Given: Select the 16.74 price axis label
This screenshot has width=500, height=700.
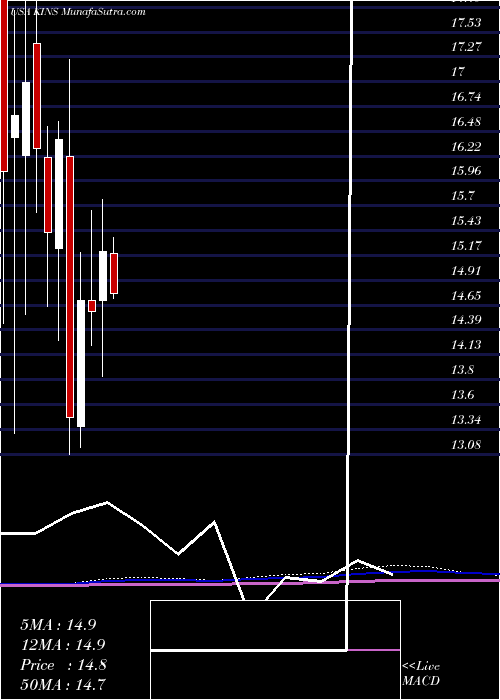Looking at the screenshot, I should coord(466,96).
